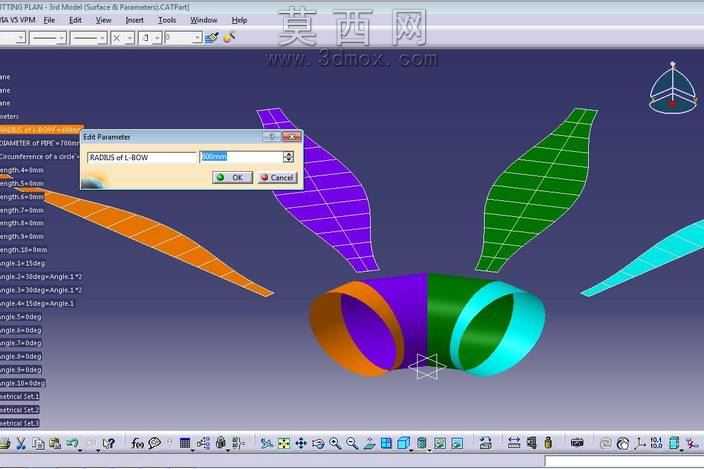Click the compass in the view corner

coord(673,88)
